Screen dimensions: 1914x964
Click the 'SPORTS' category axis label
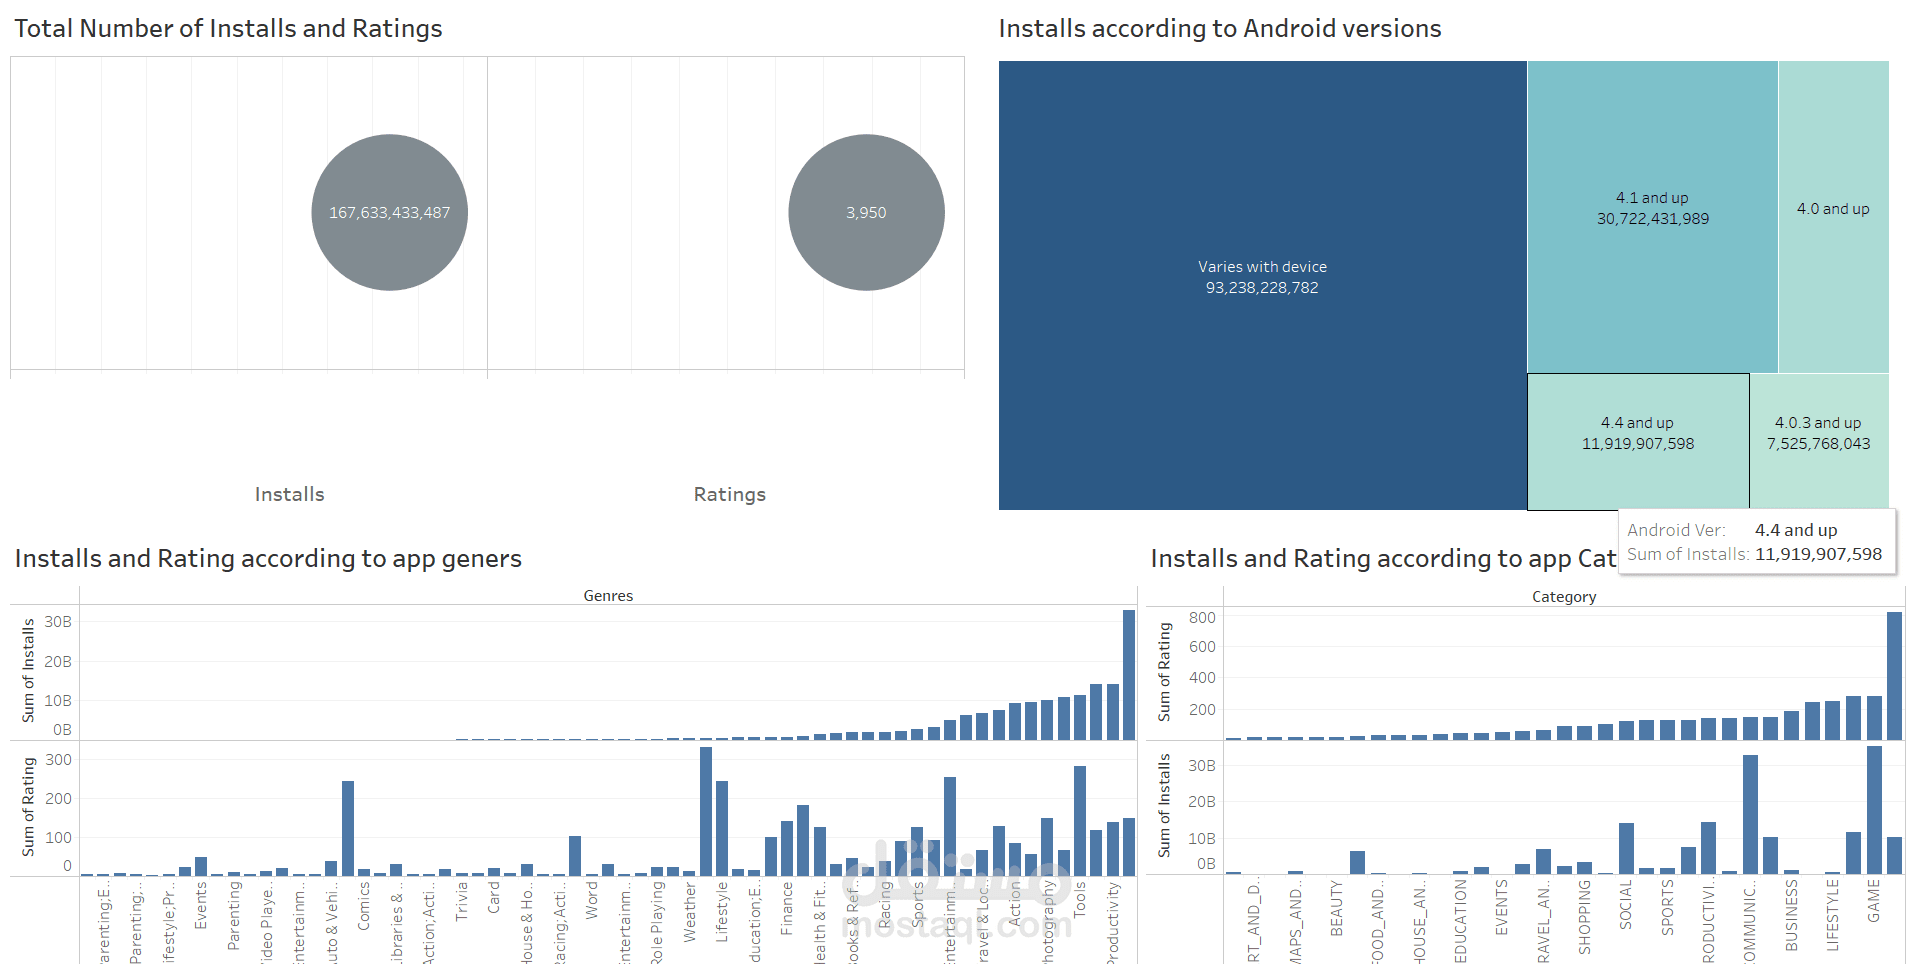coord(1668,908)
